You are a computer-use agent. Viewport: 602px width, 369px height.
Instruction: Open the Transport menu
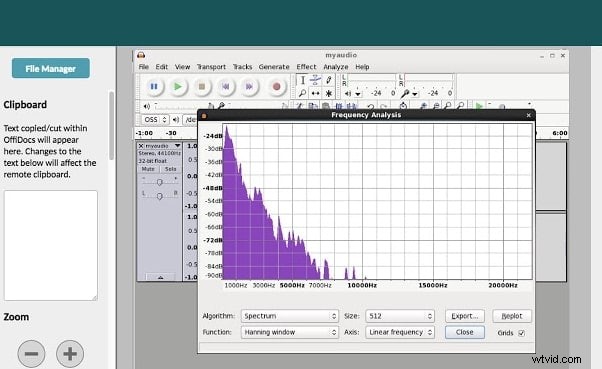pyautogui.click(x=212, y=67)
